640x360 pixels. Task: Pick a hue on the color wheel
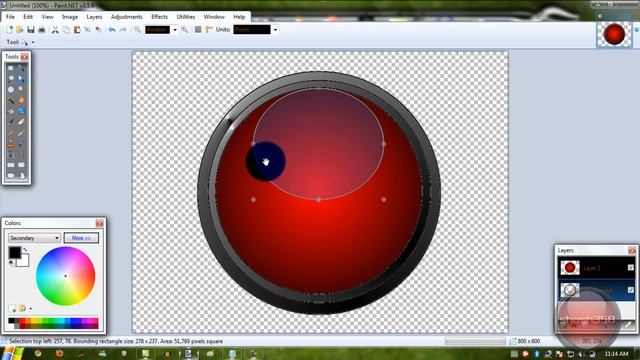pyautogui.click(x=65, y=276)
